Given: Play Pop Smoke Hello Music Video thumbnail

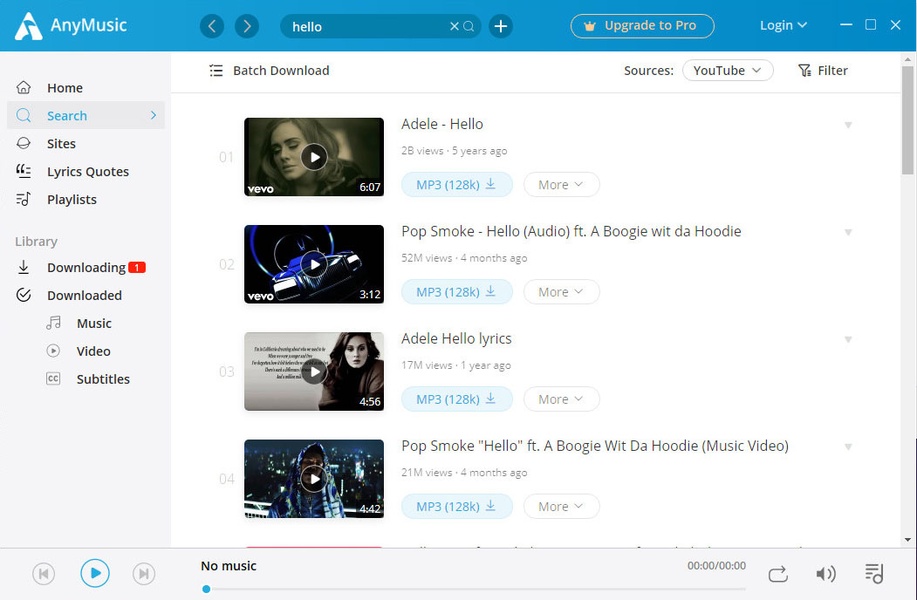Looking at the screenshot, I should tap(314, 479).
